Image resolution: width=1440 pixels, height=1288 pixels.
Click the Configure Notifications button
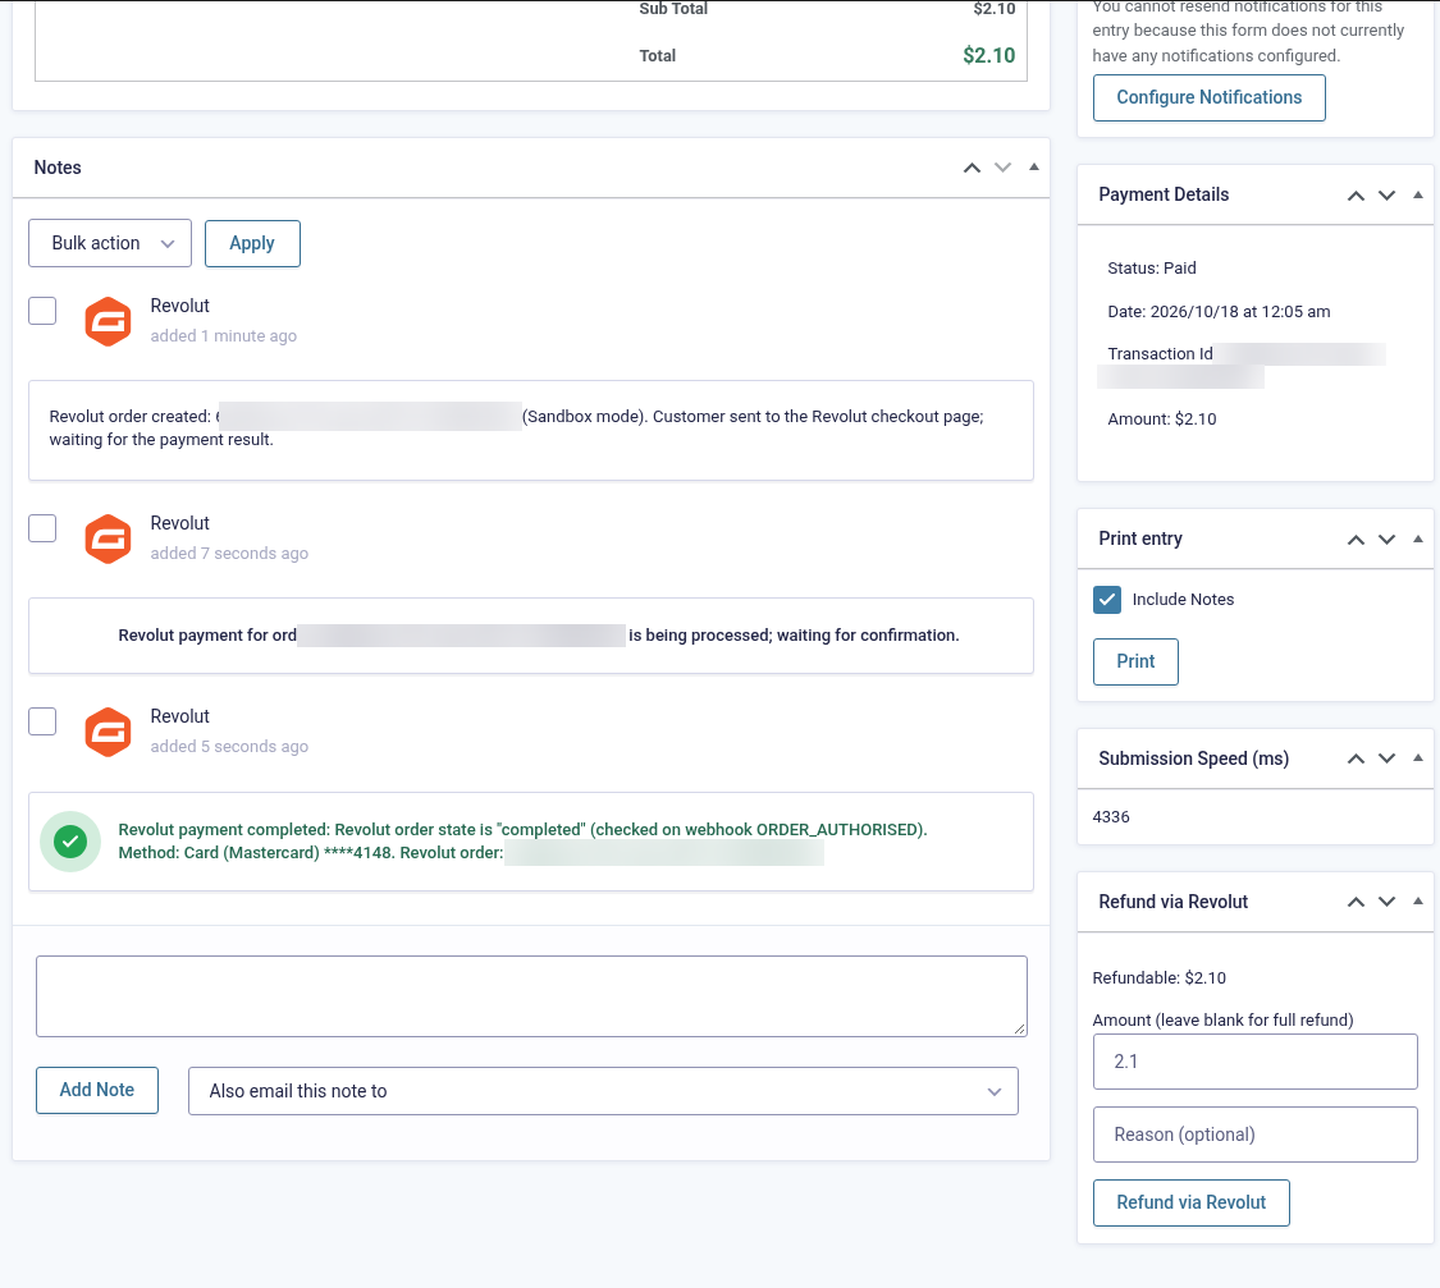coord(1209,98)
